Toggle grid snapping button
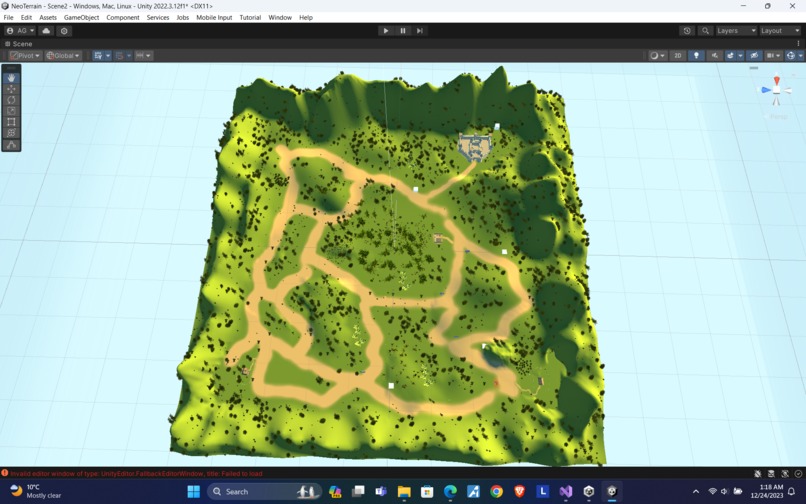806x504 pixels. click(x=120, y=56)
